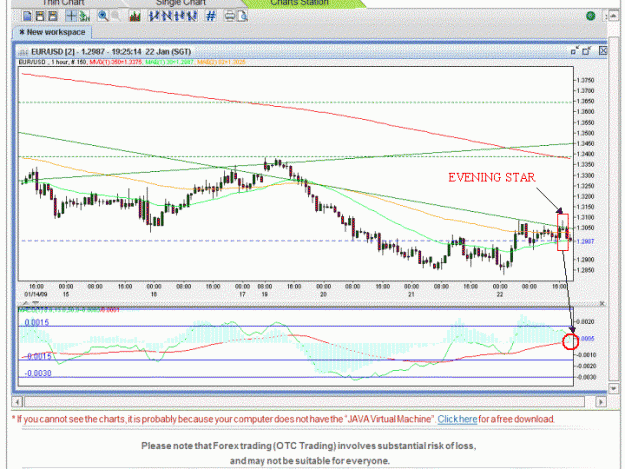Toggle the crosshair cursor tool

(71, 16)
